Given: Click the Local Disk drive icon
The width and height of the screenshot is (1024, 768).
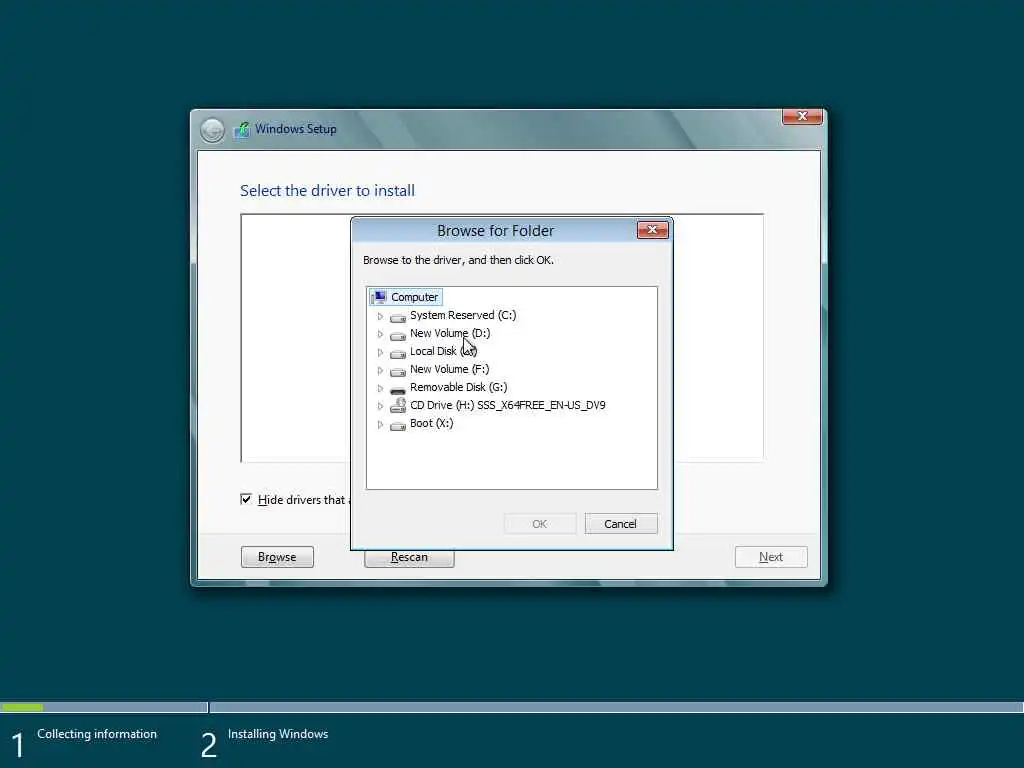Looking at the screenshot, I should 398,353.
